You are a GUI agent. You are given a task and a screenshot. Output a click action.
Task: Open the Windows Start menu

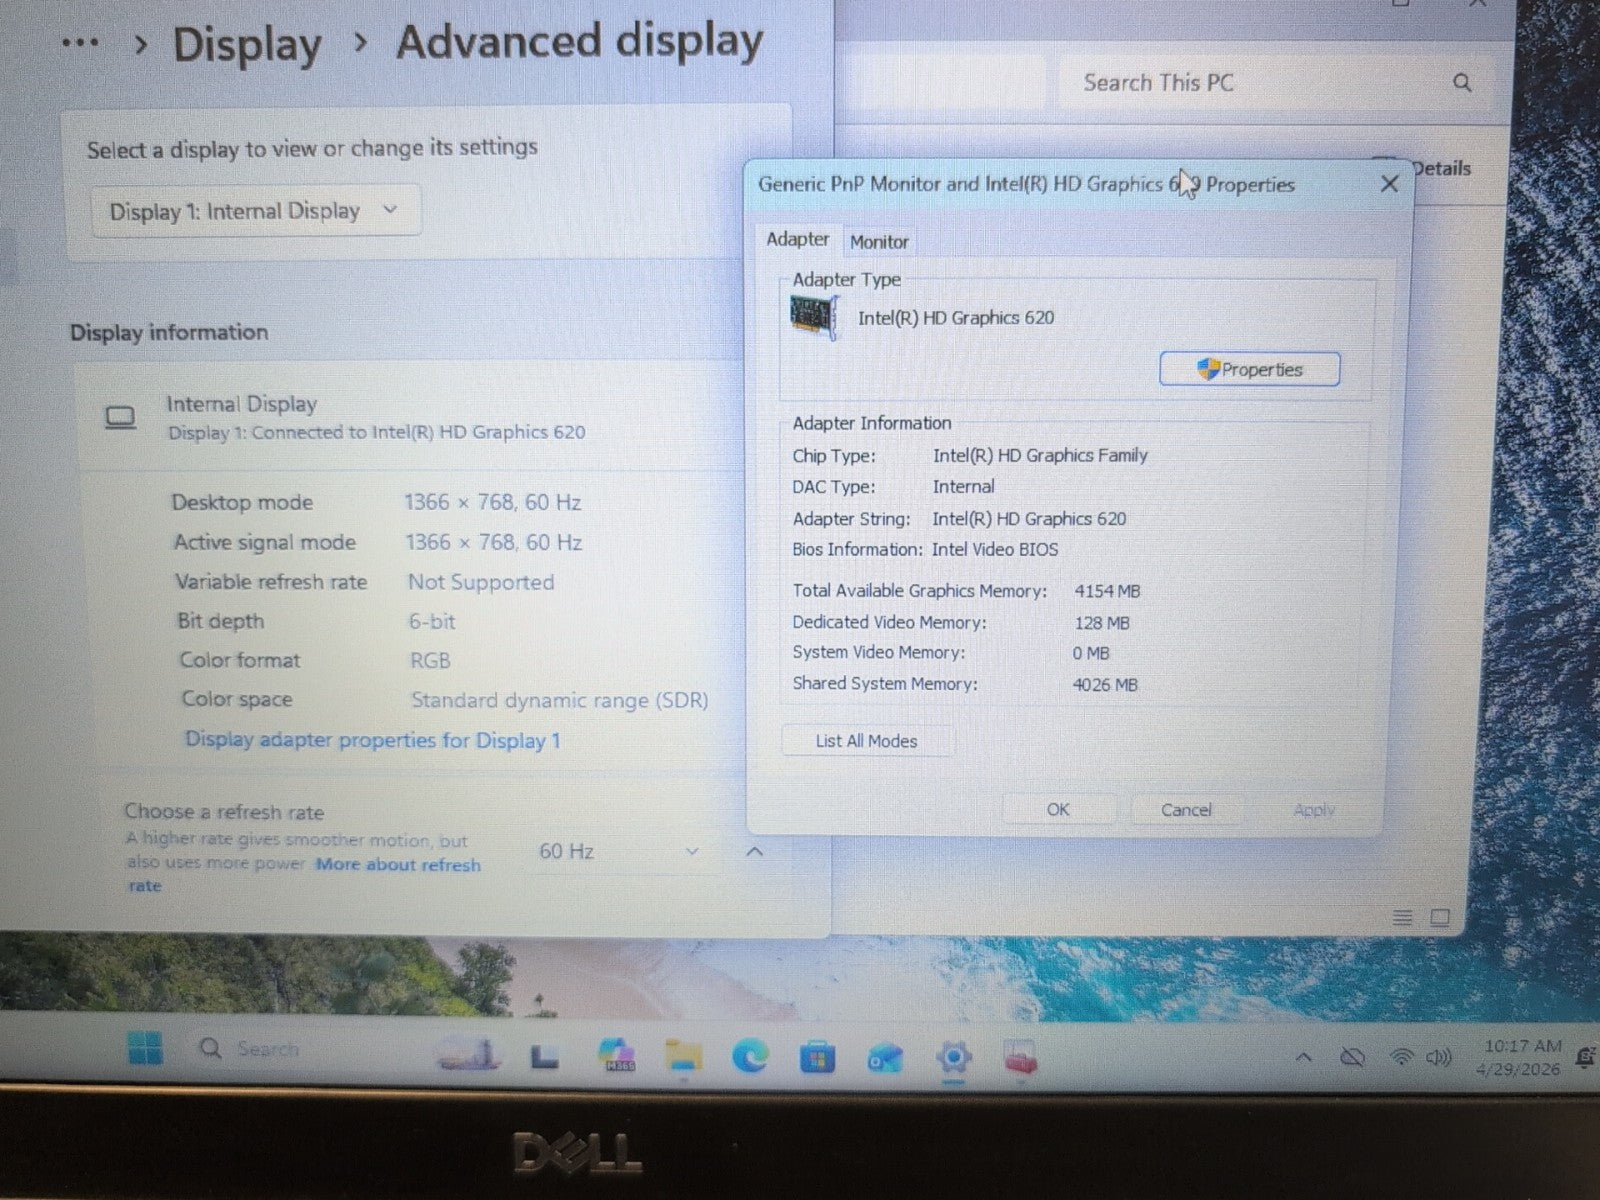click(x=145, y=1049)
